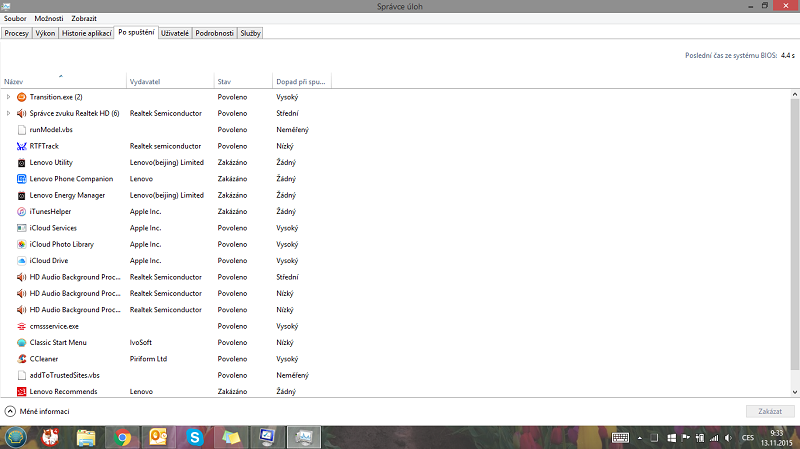This screenshot has width=800, height=449.
Task: Open the Služby tab
Action: 250,33
